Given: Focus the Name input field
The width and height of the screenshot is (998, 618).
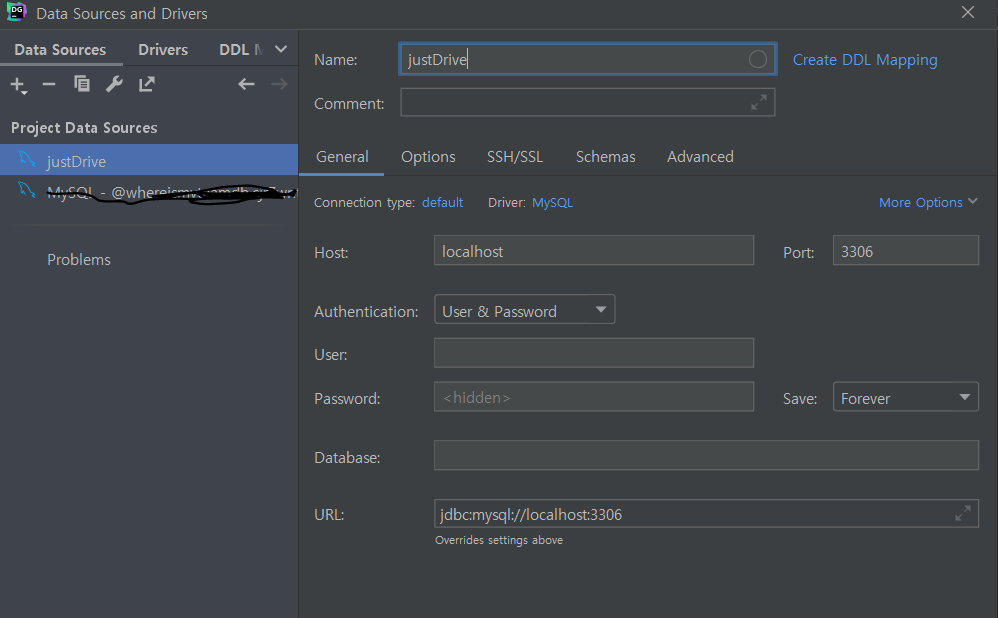Looking at the screenshot, I should point(587,59).
